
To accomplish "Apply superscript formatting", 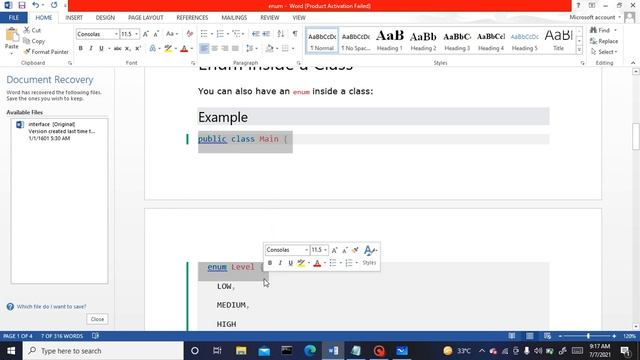I will 138,49.
